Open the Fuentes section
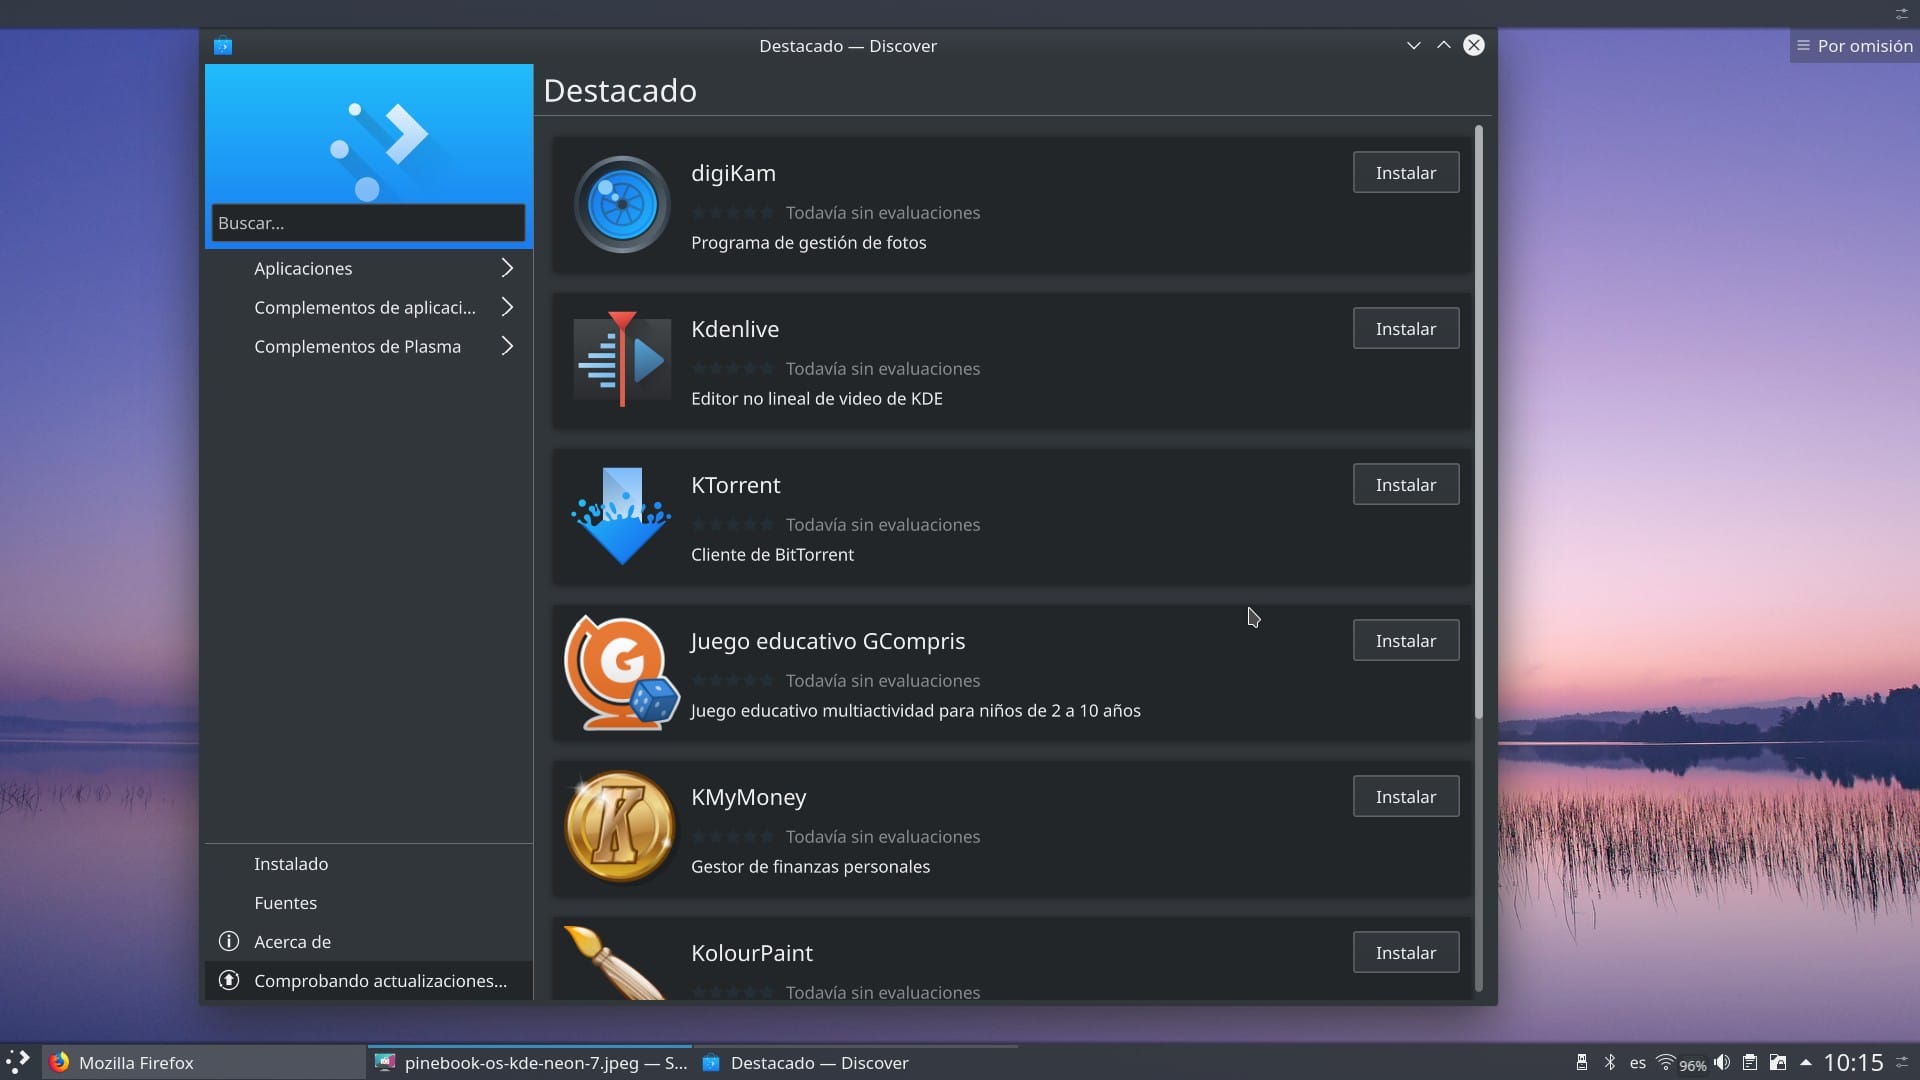1920x1080 pixels. 285,903
